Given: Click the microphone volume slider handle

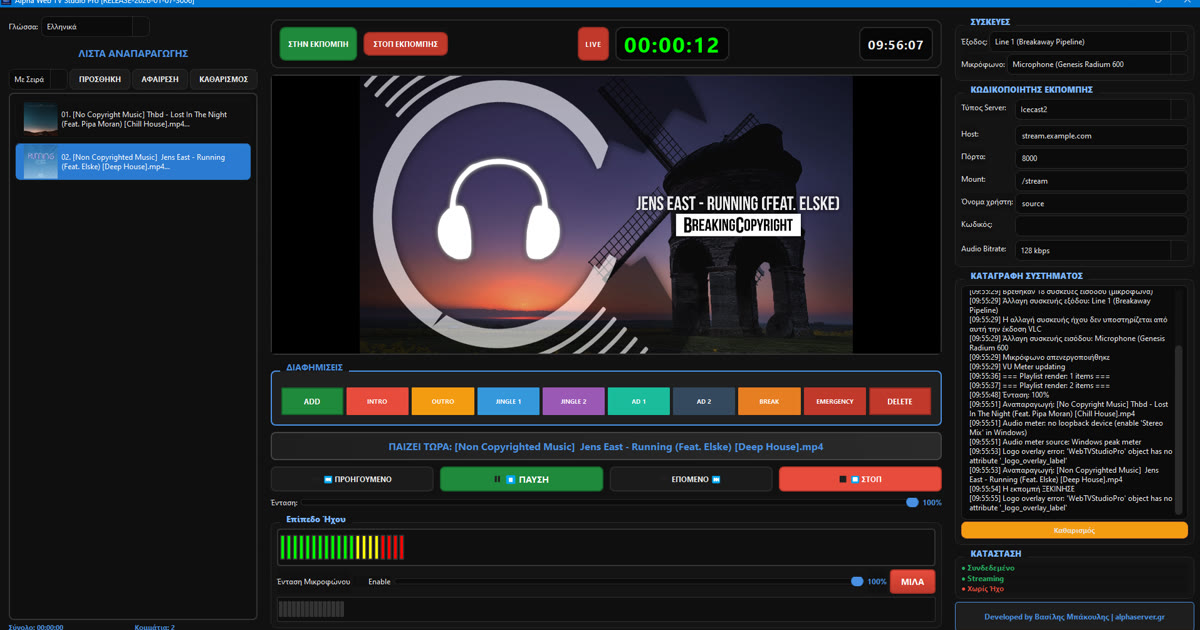Looking at the screenshot, I should click(x=857, y=581).
